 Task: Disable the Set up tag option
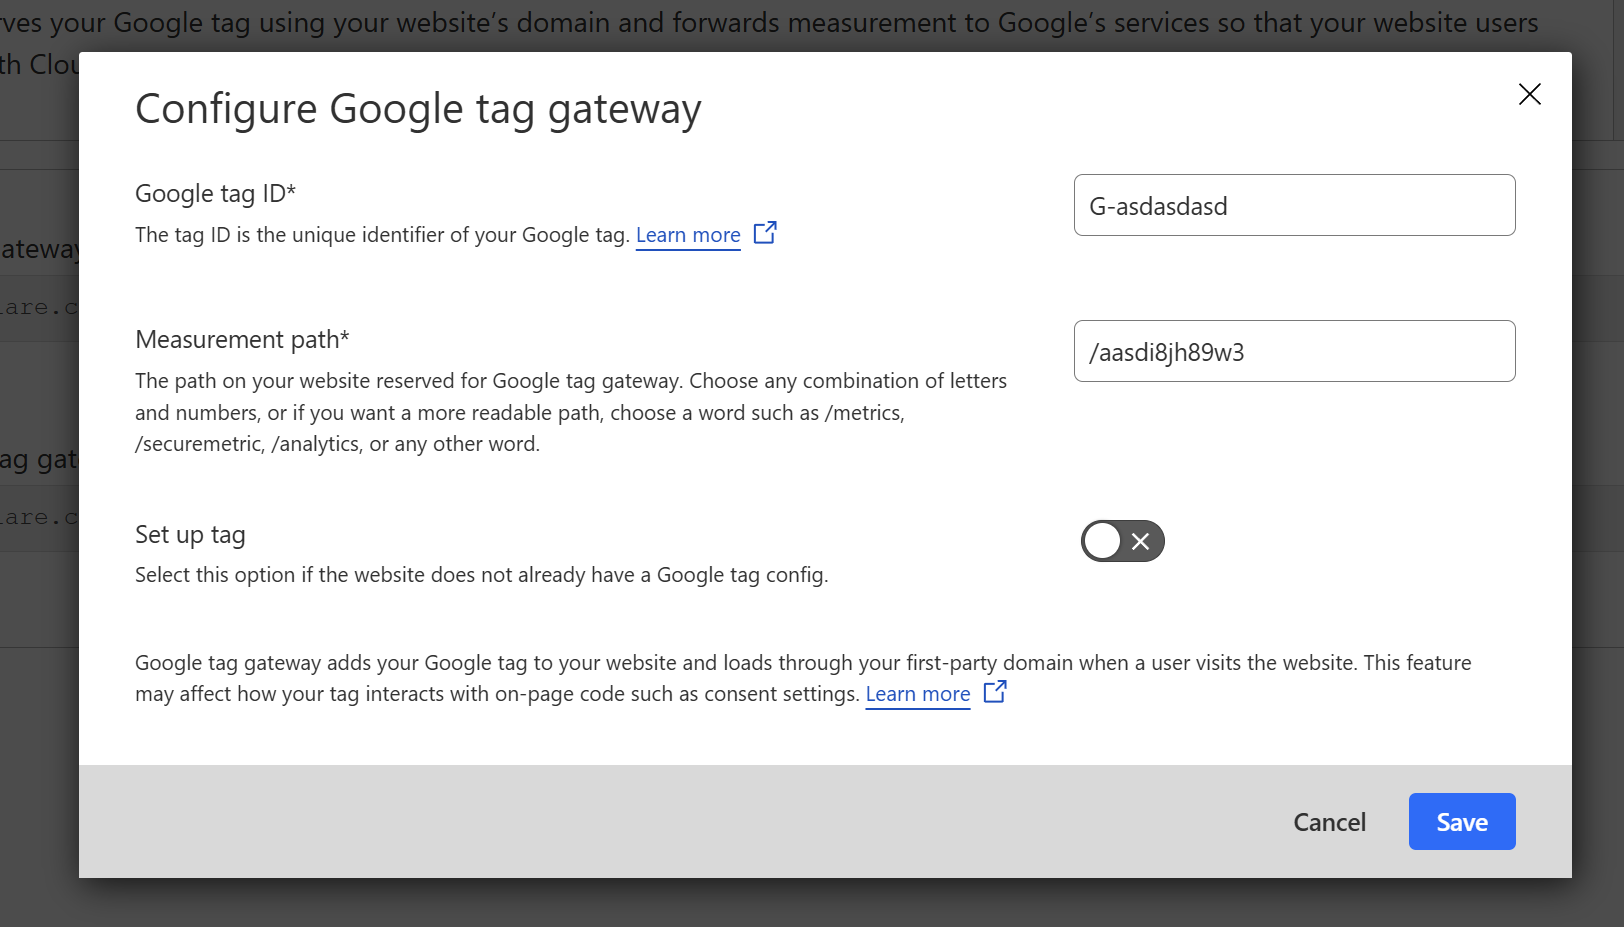(1122, 541)
